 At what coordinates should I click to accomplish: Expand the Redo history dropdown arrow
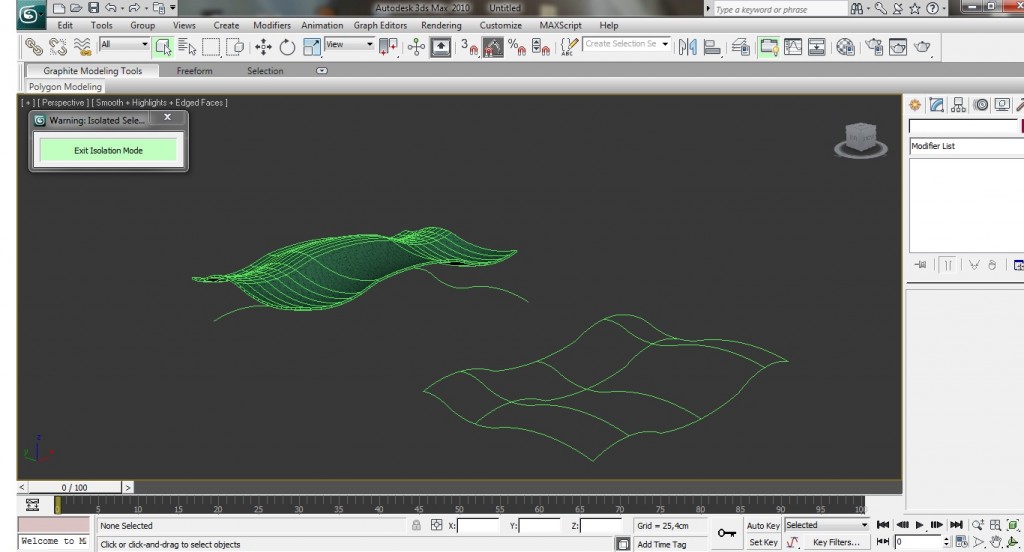146,8
